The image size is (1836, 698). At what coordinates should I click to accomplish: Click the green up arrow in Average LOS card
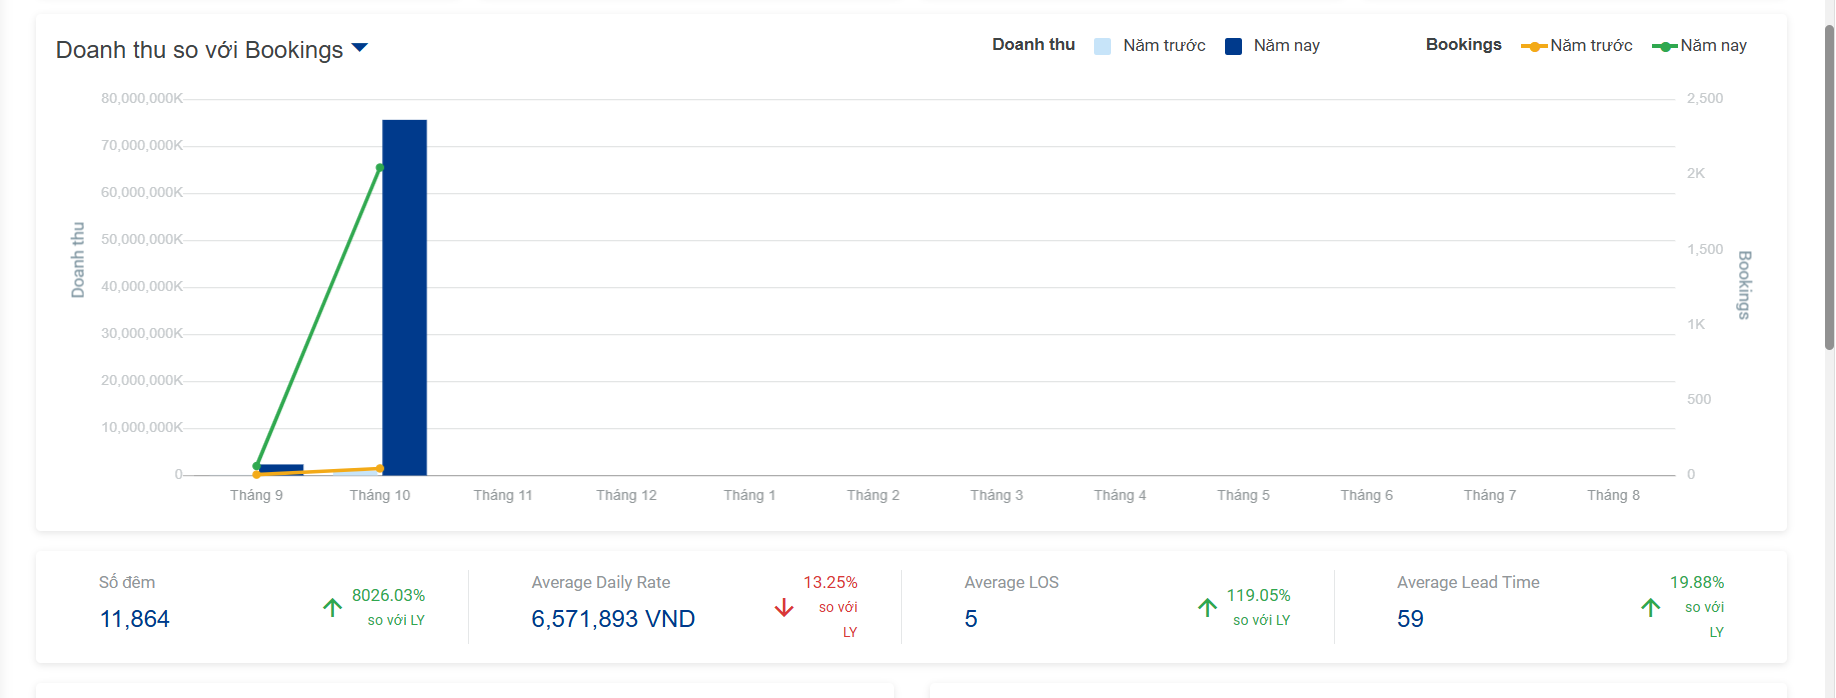(x=1207, y=607)
